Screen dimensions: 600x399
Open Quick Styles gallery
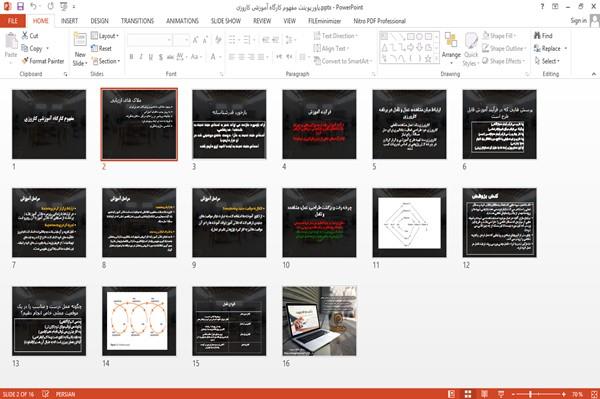(x=471, y=49)
